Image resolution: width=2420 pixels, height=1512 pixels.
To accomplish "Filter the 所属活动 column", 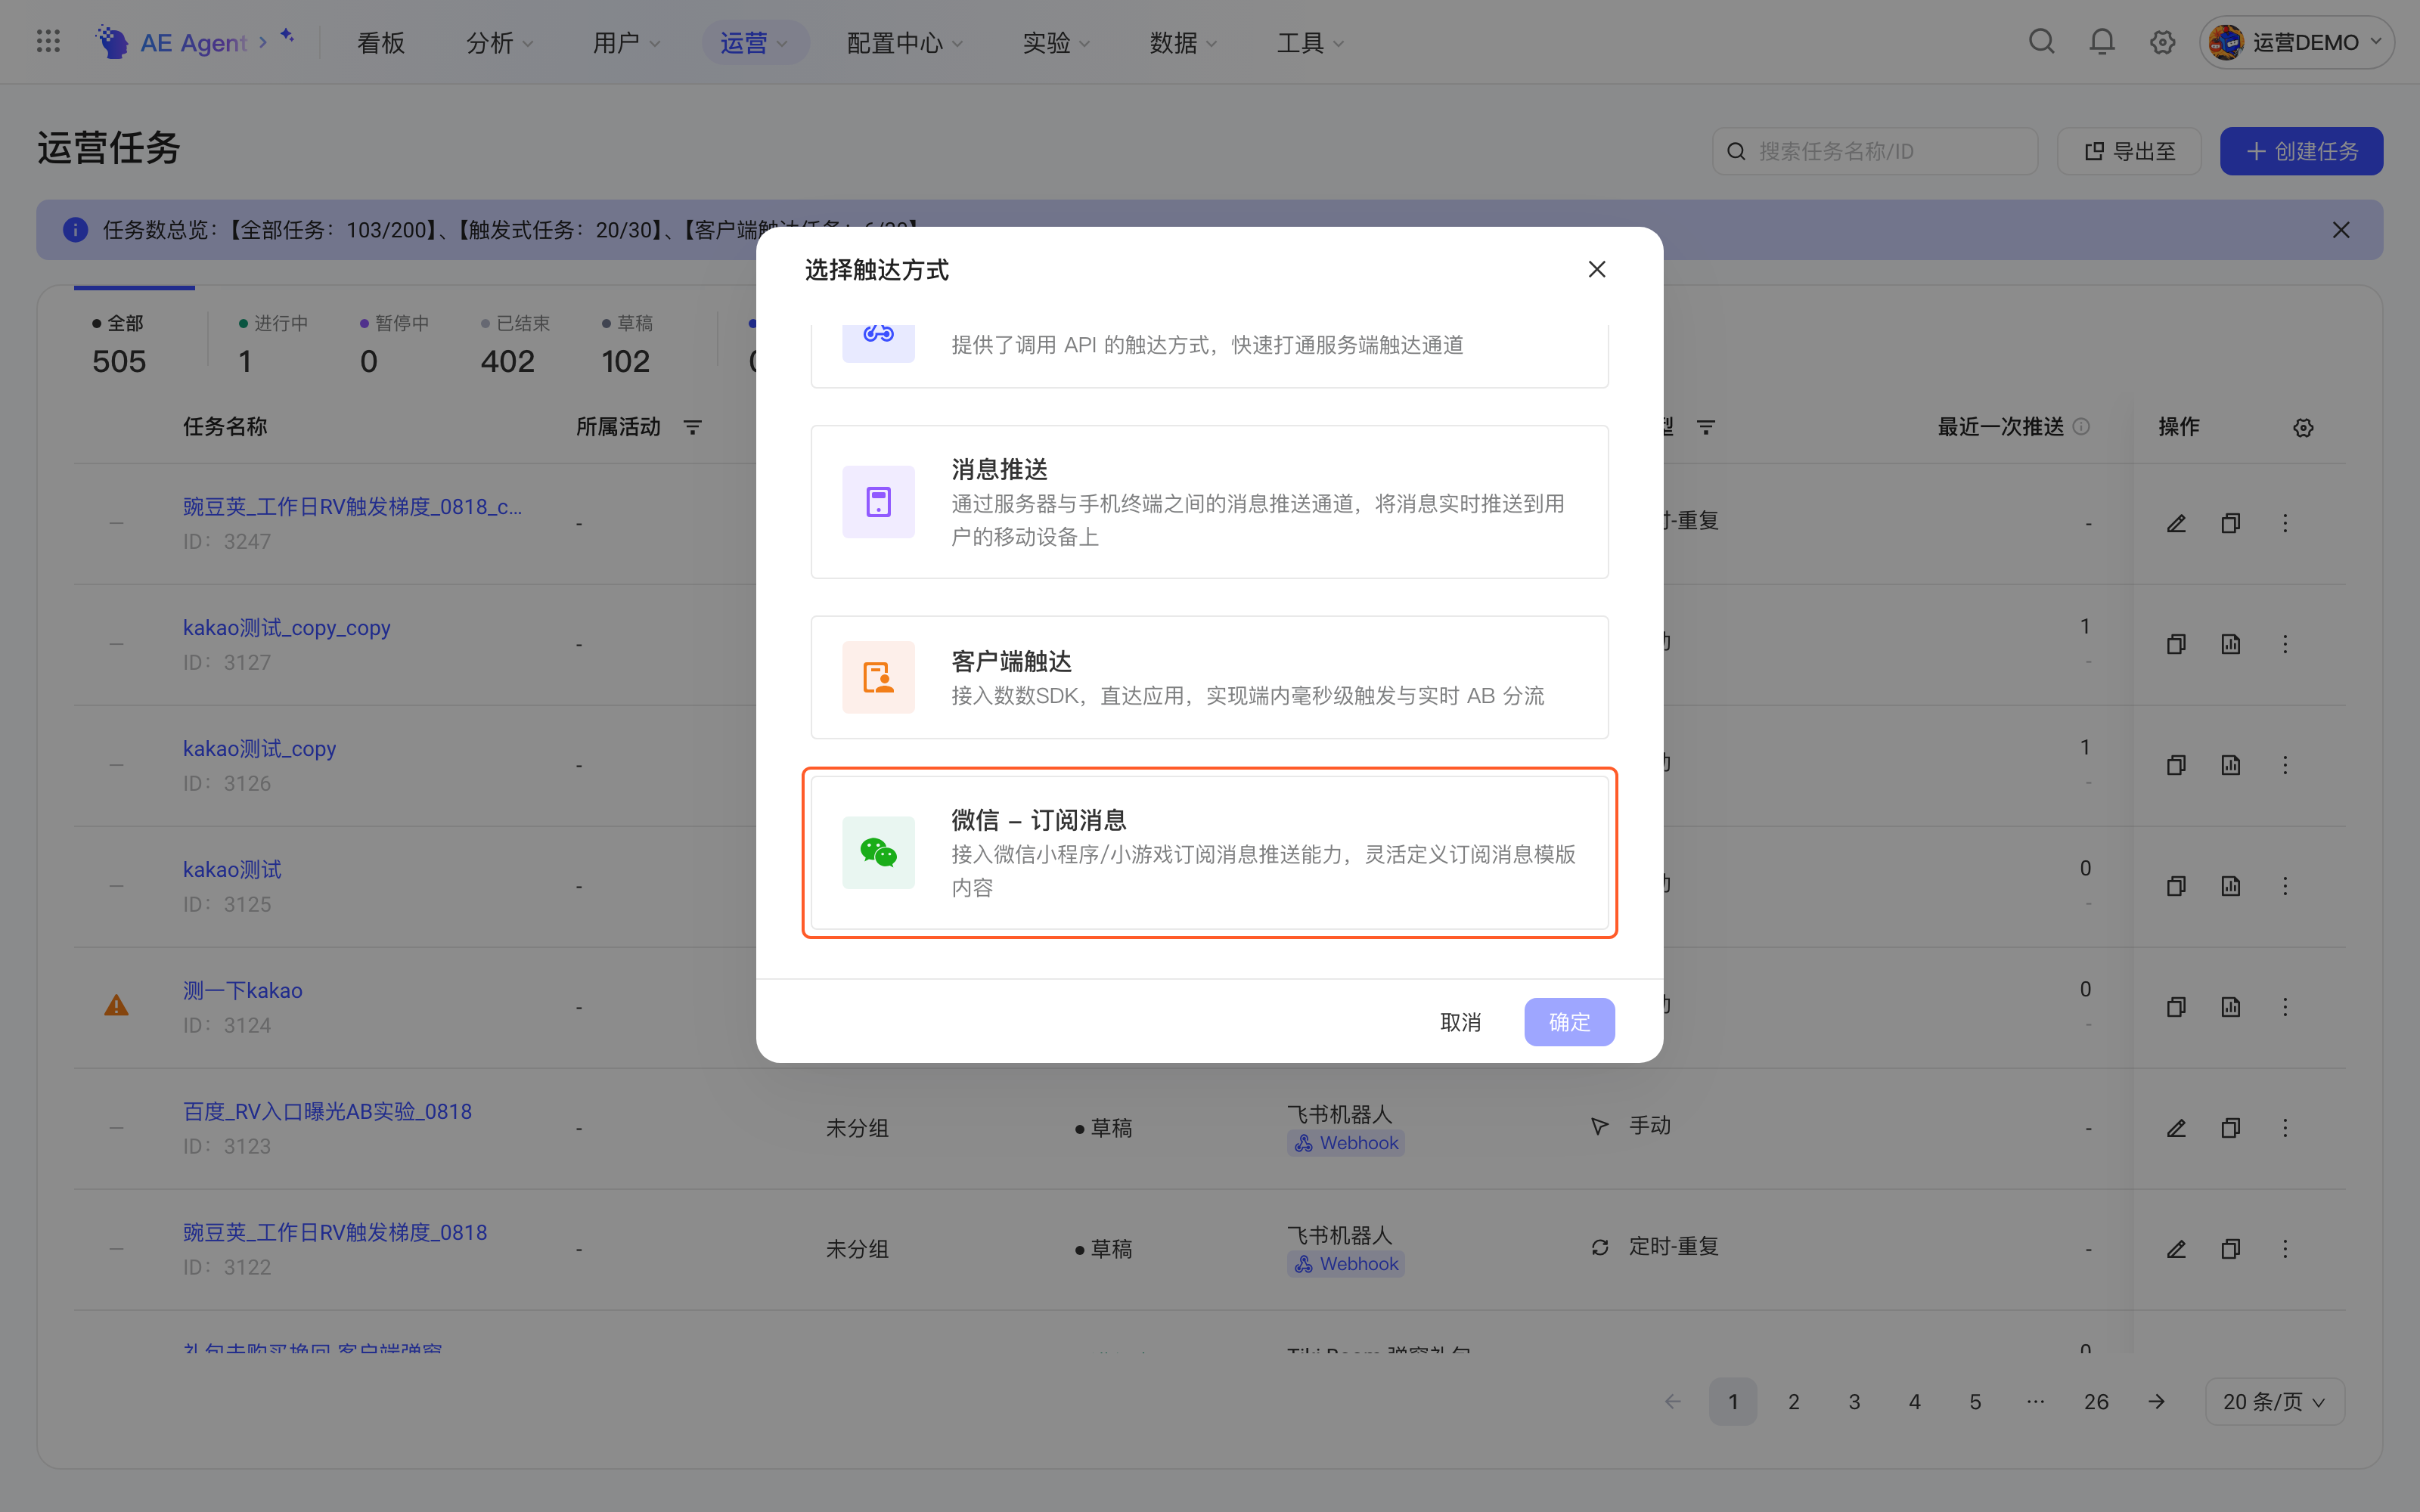I will tap(692, 427).
